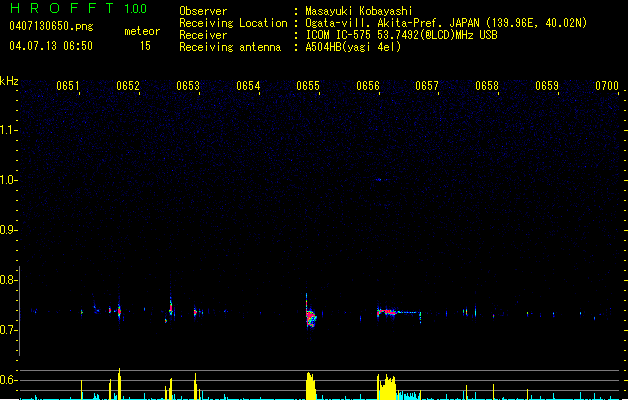Click the 0657 time axis marker
This screenshot has width=629, height=400.
pos(427,86)
